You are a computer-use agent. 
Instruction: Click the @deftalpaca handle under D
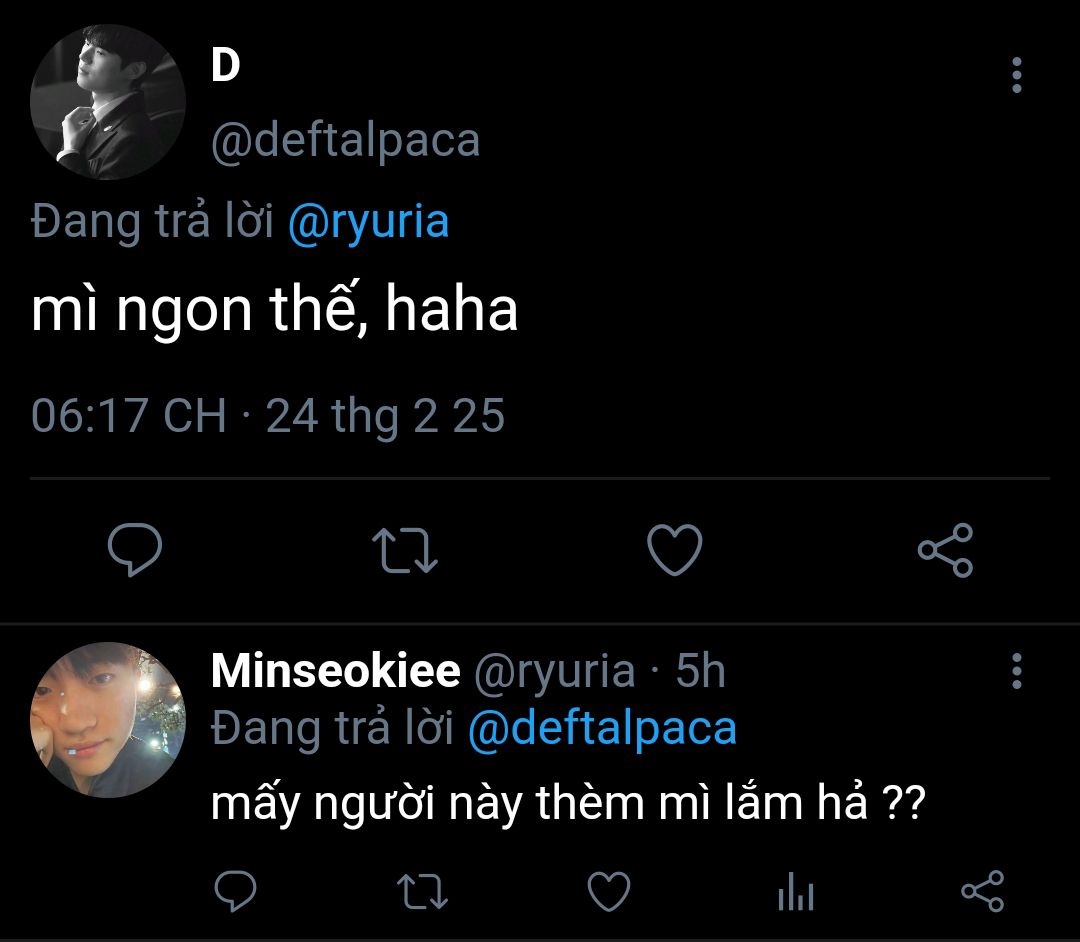click(x=345, y=141)
